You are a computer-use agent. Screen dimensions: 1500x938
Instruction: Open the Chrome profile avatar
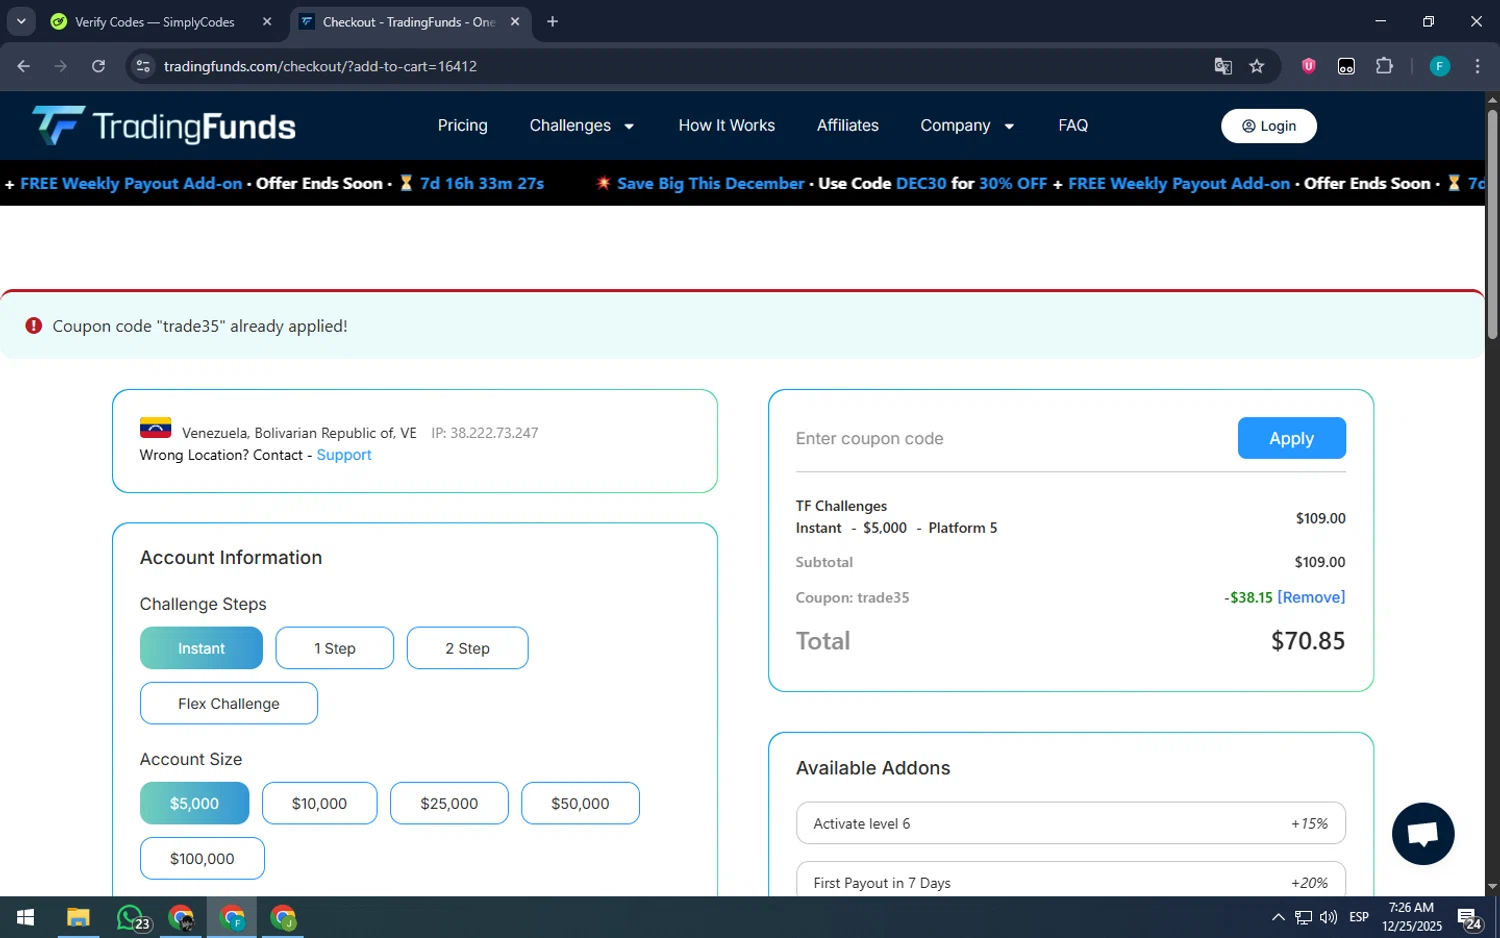(1439, 66)
